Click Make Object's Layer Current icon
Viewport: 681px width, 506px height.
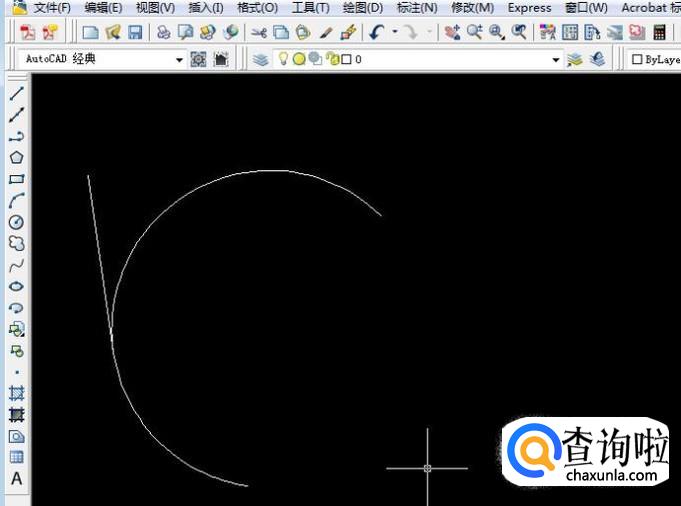(x=575, y=59)
